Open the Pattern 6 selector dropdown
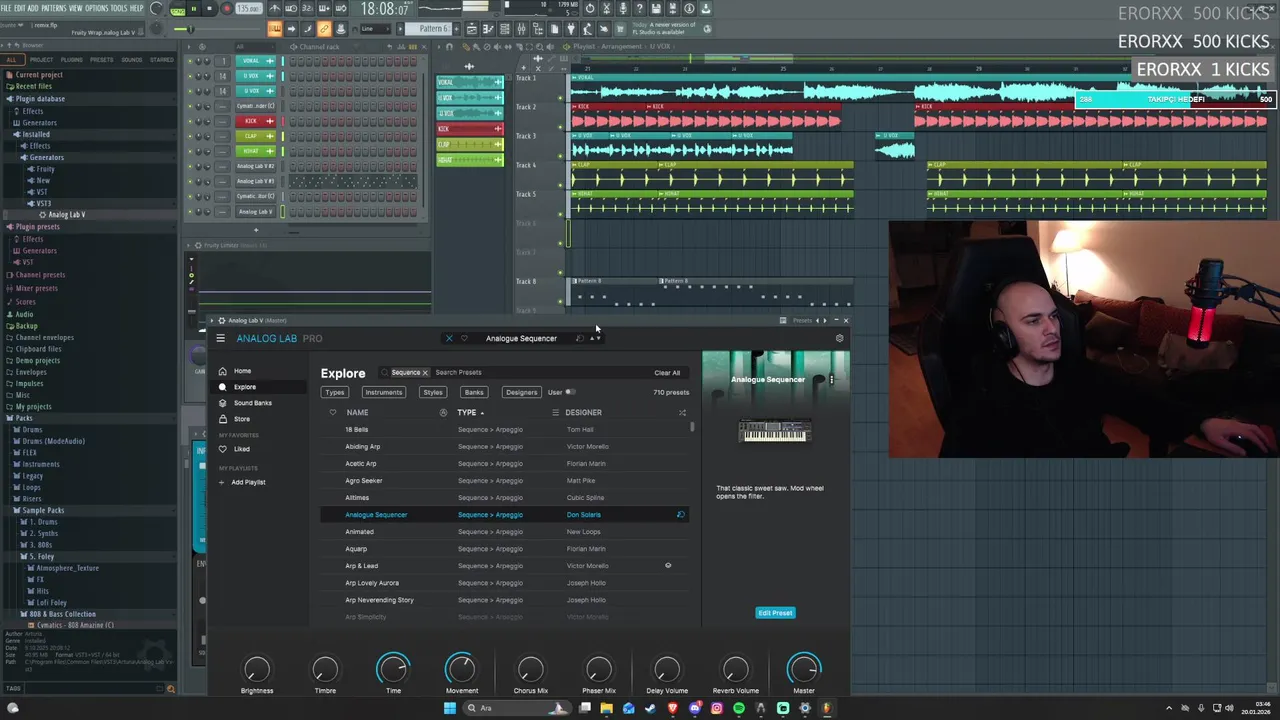 [x=428, y=28]
